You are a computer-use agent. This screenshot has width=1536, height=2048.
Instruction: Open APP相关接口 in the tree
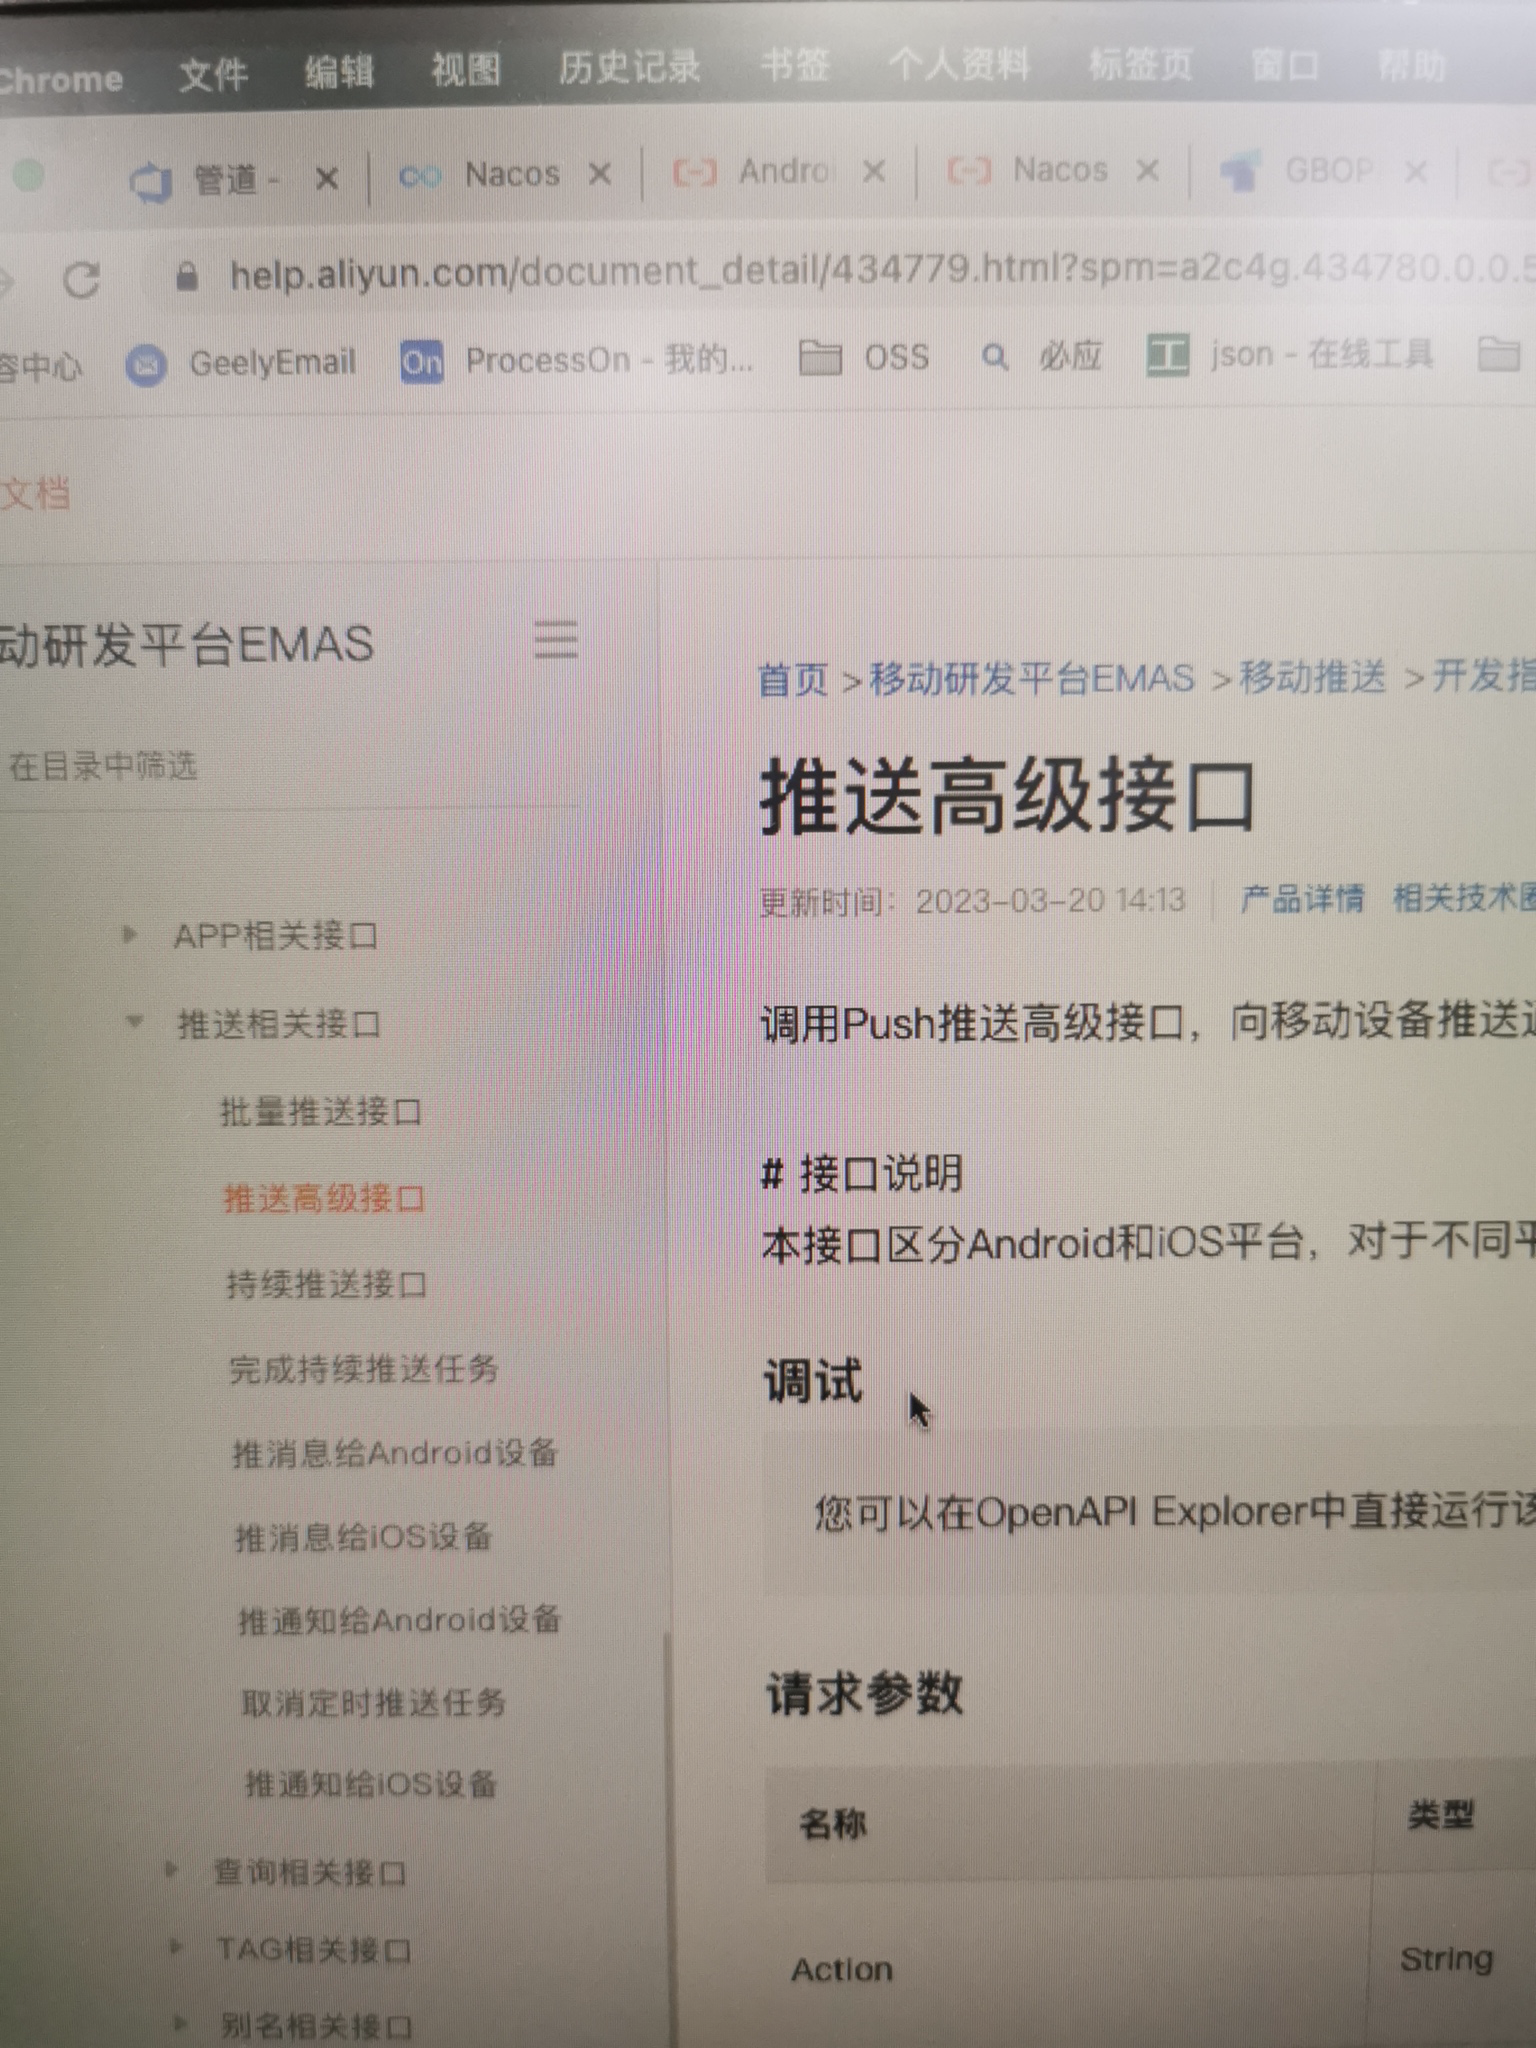(275, 937)
